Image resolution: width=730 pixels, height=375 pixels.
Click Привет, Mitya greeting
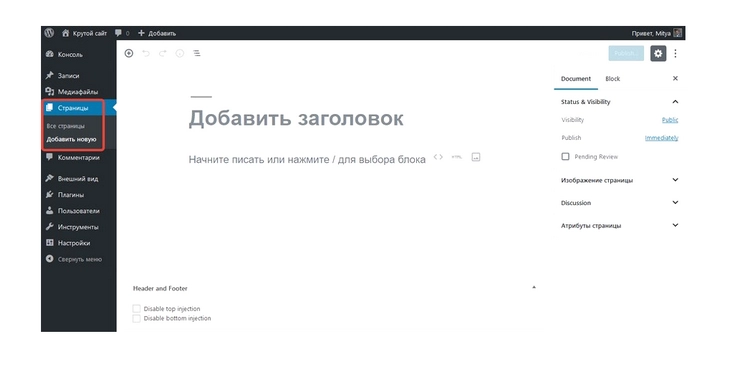650,33
